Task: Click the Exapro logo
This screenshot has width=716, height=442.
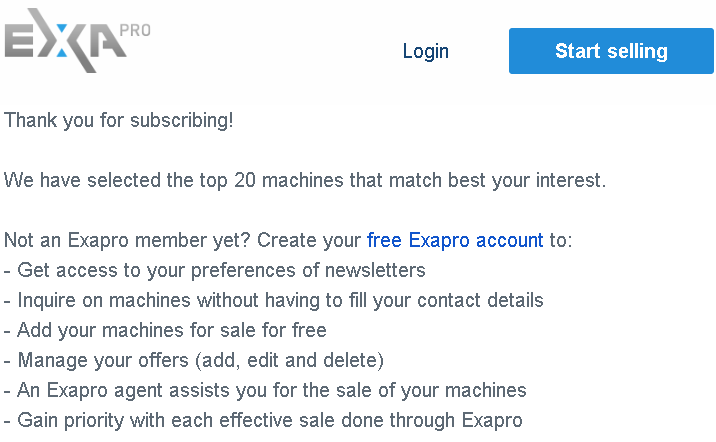Action: click(x=78, y=40)
